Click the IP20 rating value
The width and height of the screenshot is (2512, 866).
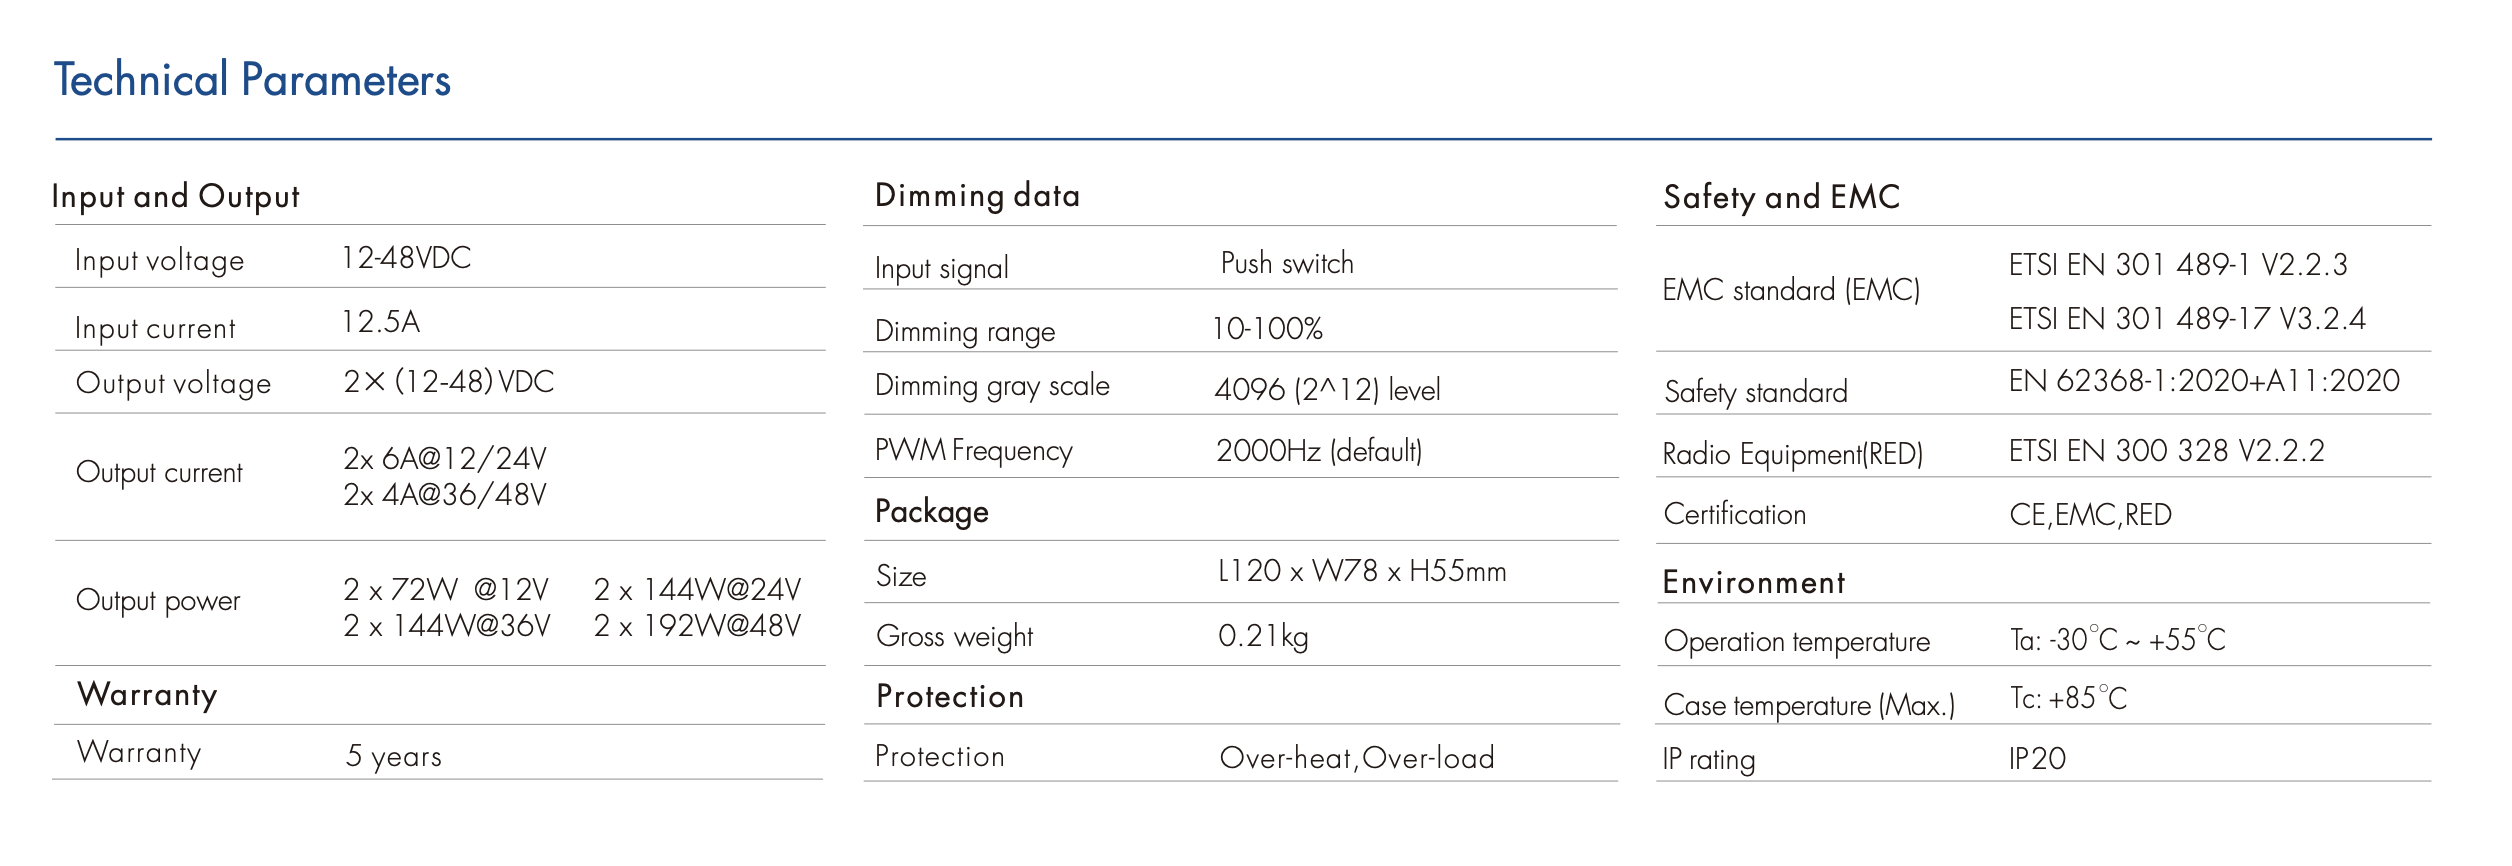[x=2037, y=759]
